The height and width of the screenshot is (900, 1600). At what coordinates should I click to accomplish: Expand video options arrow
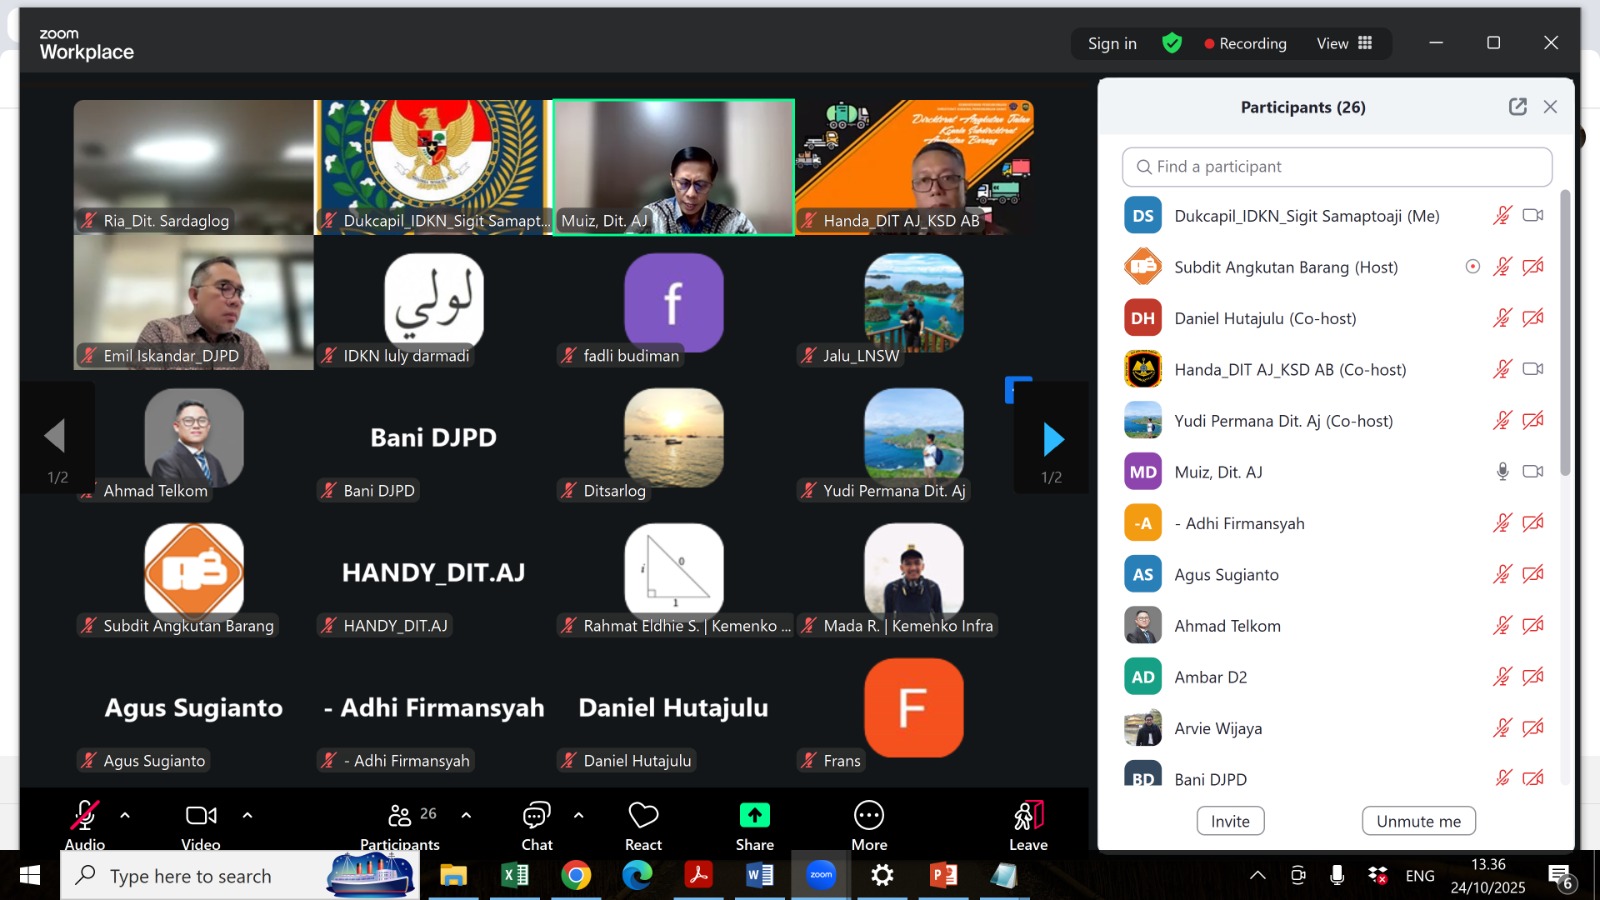[x=248, y=815]
